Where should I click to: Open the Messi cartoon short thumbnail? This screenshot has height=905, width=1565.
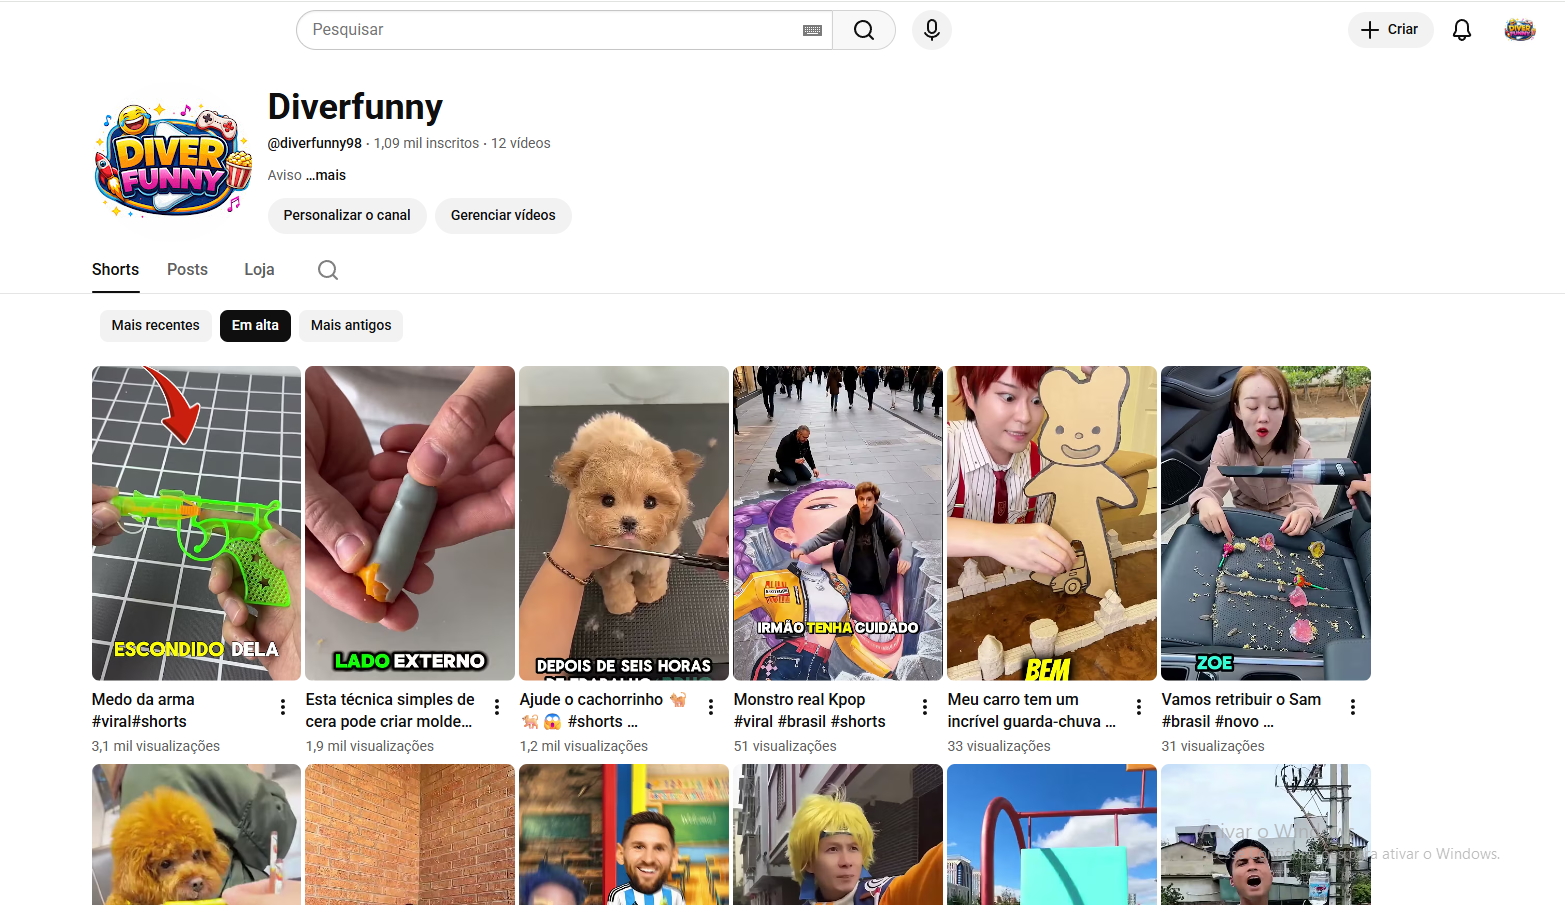[624, 835]
